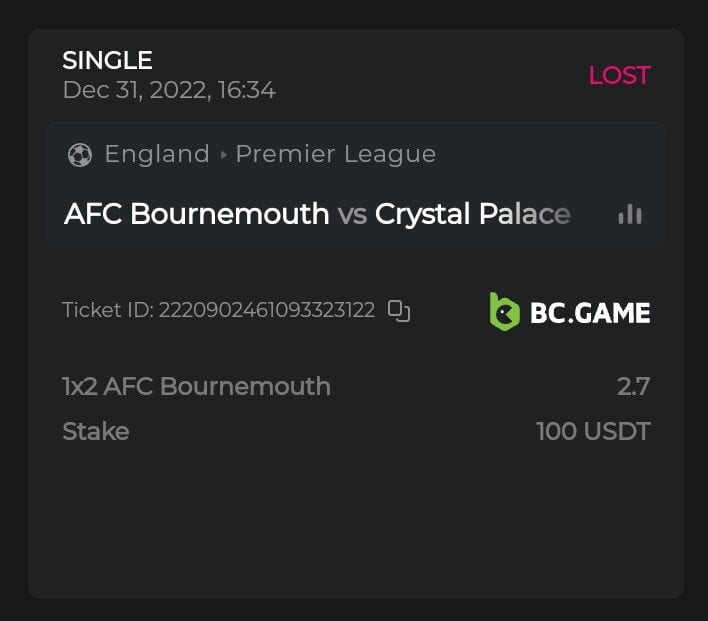708x621 pixels.
Task: Open match statistics bar chart icon
Action: tap(630, 214)
